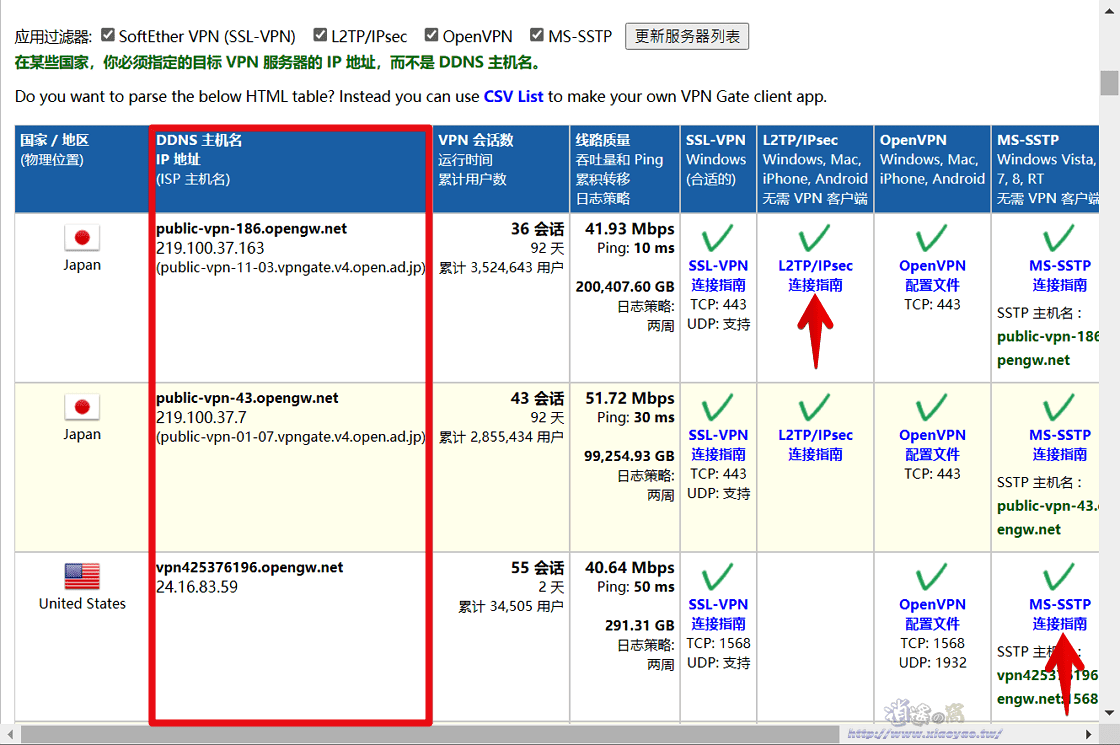Click the 41.93 Mbps line quality value
Viewport: 1120px width, 745px height.
(x=629, y=229)
